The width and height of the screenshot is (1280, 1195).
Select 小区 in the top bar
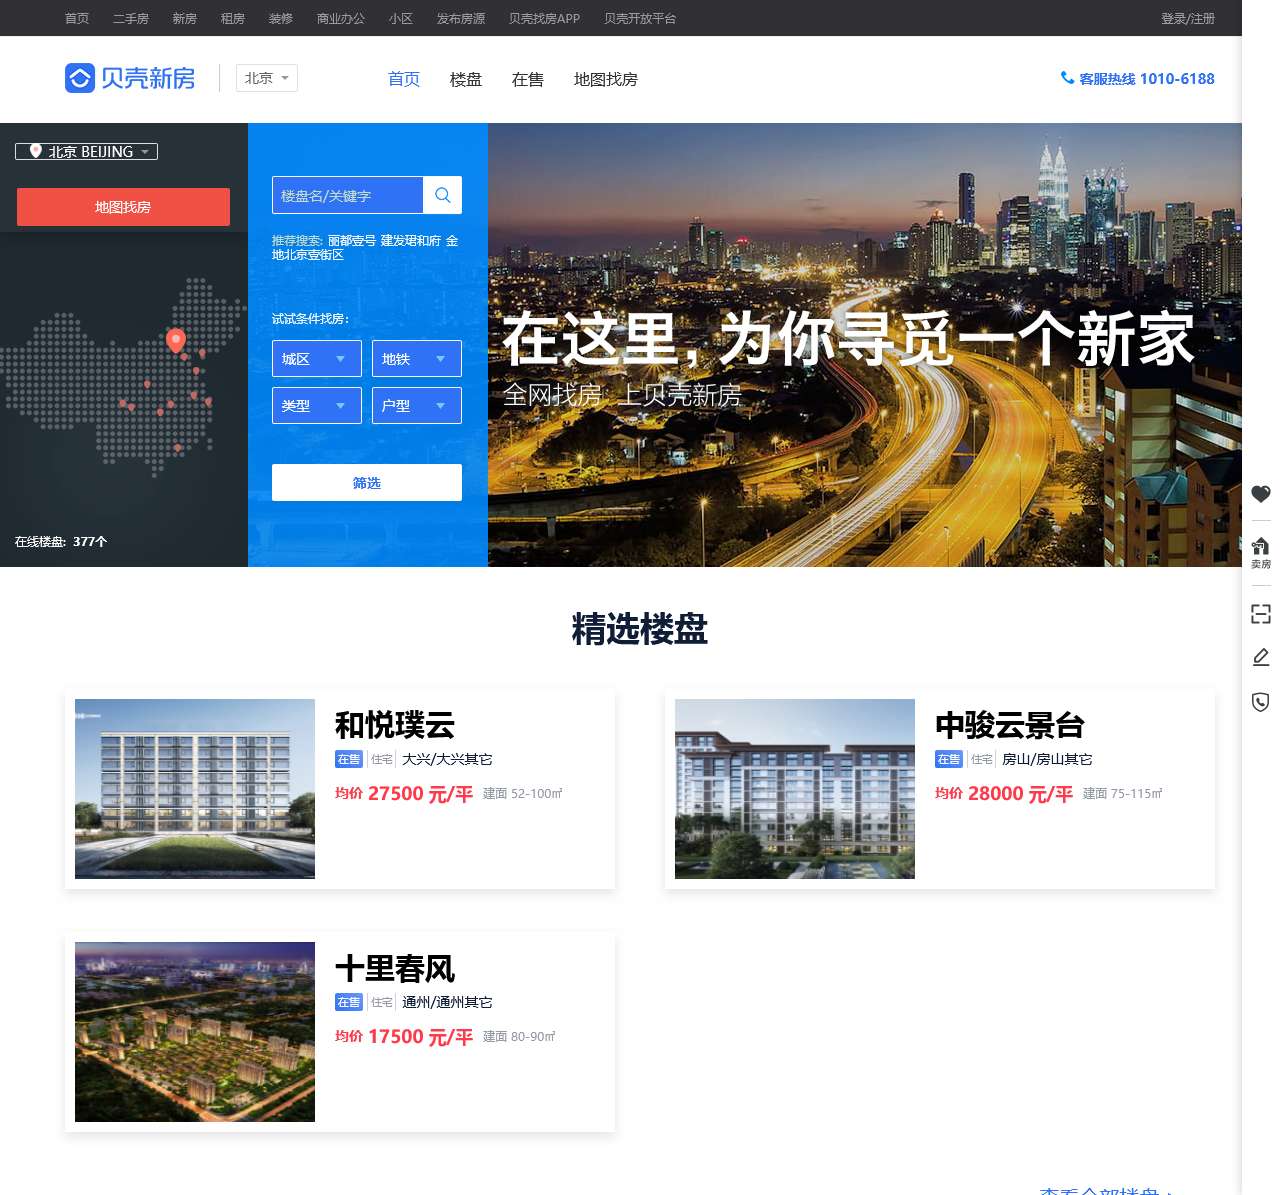pyautogui.click(x=401, y=18)
